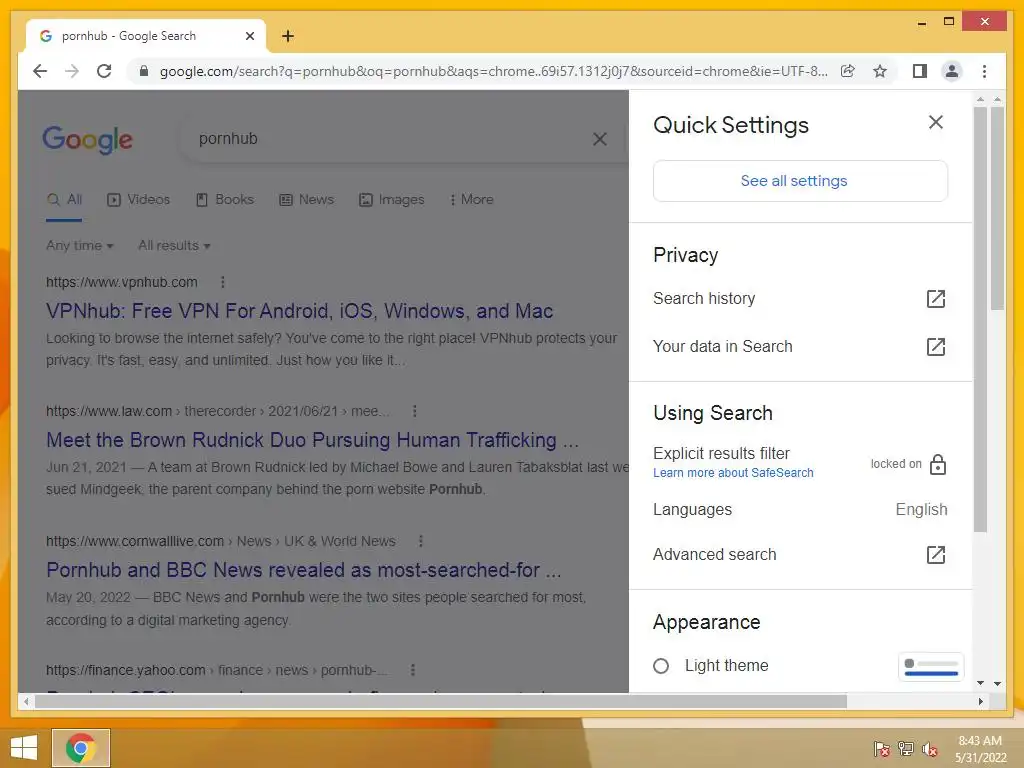This screenshot has width=1024, height=768.
Task: Open options menu for cornwalllive.com result
Action: pyautogui.click(x=421, y=541)
